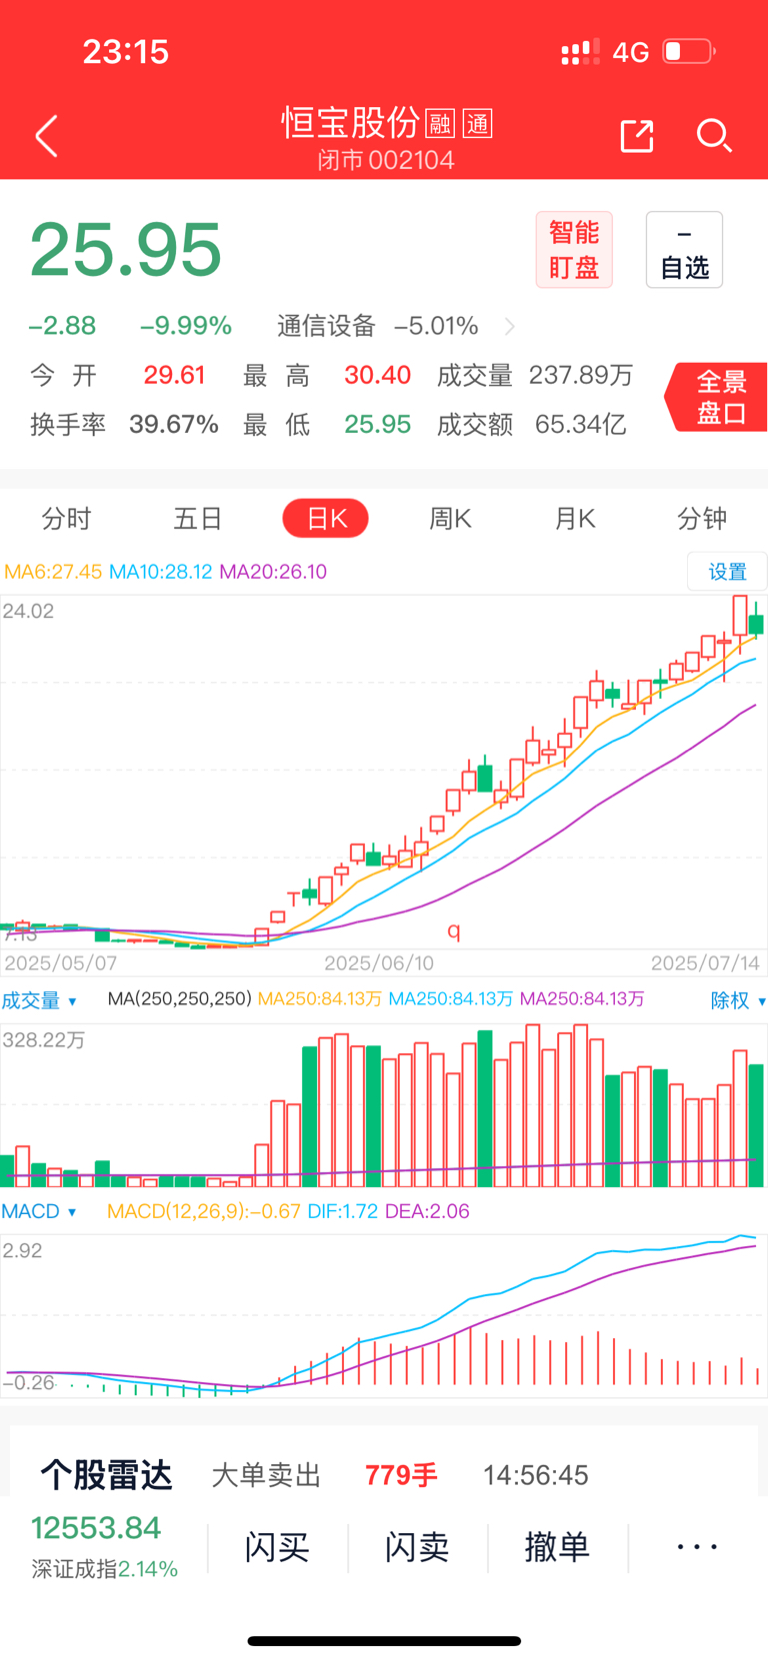768x1663 pixels.
Task: Tap the 闪卖 quick sell button
Action: coord(417,1547)
